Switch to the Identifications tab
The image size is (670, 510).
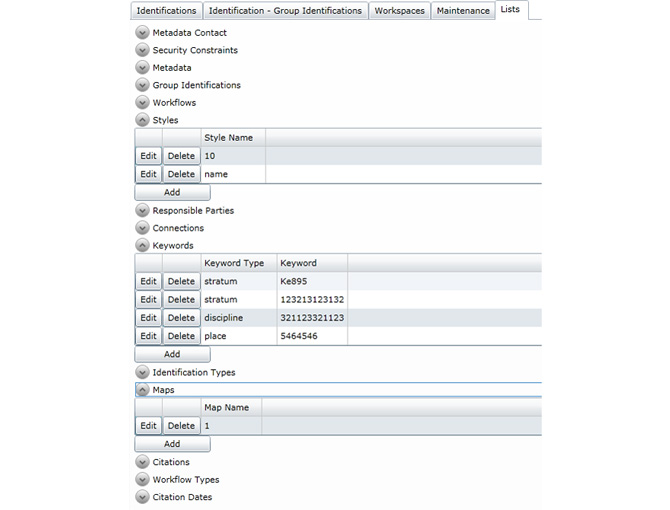167,11
